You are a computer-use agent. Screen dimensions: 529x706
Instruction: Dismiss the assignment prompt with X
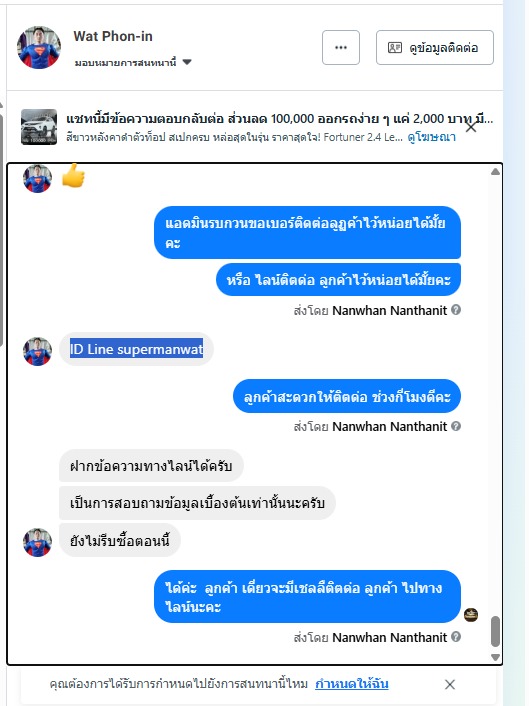click(449, 684)
